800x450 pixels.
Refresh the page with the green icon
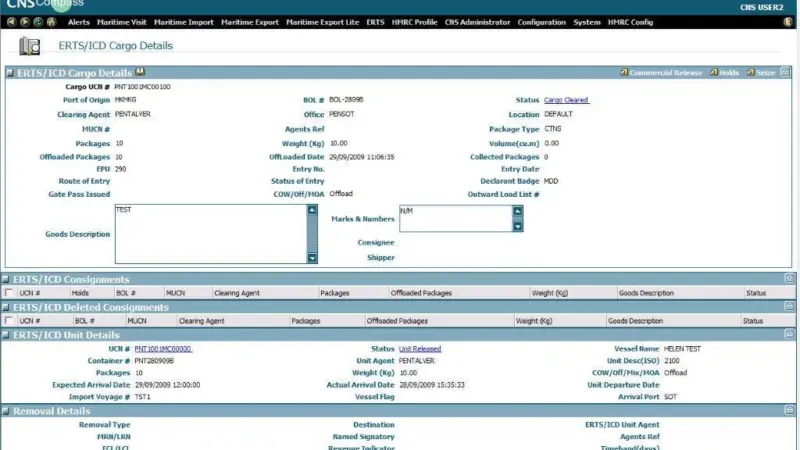coord(38,22)
